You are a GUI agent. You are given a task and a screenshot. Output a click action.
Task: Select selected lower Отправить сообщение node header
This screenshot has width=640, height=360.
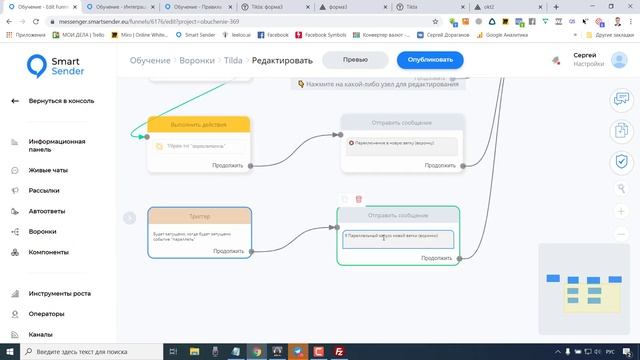point(398,215)
